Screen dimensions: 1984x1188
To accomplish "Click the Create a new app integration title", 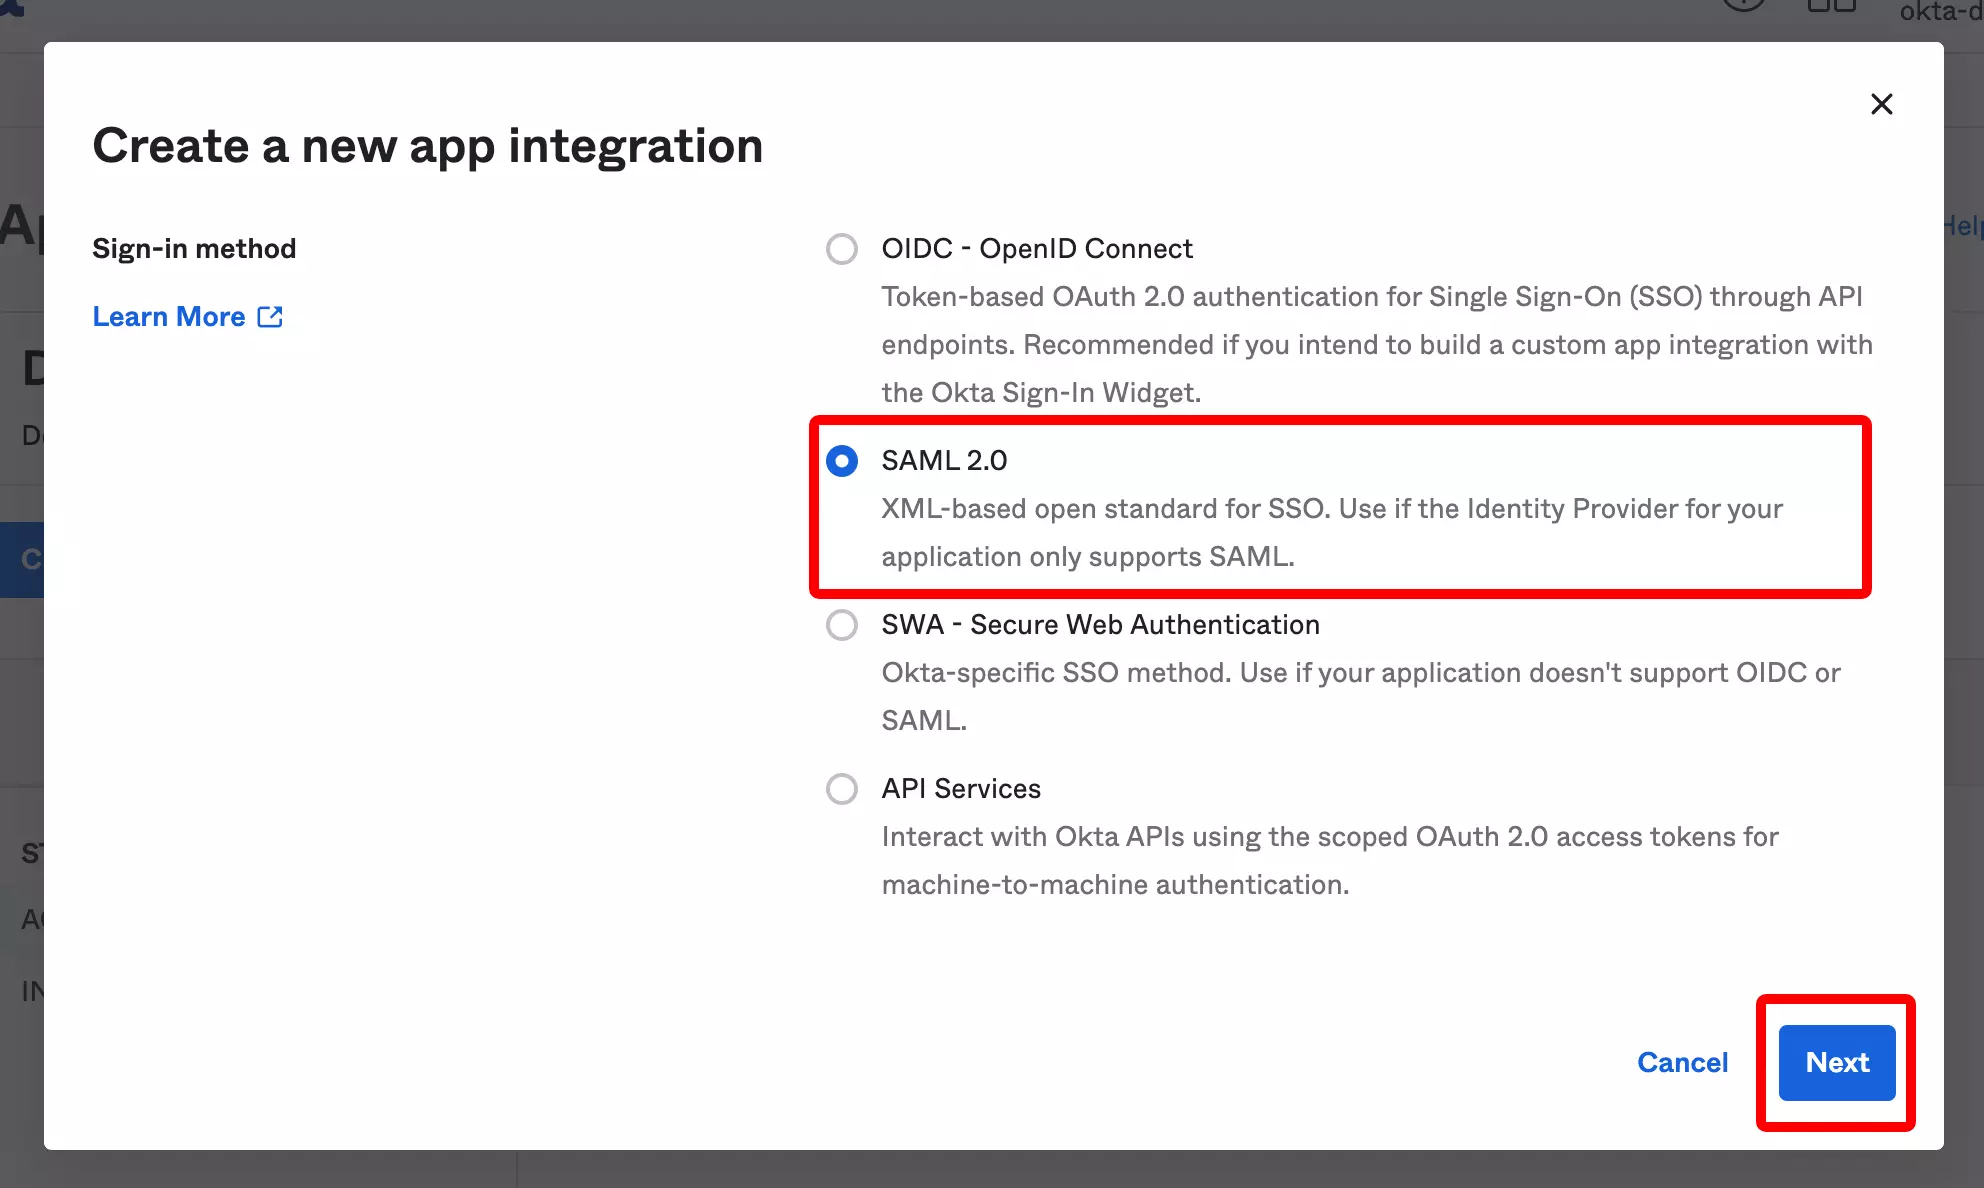I will tap(428, 146).
